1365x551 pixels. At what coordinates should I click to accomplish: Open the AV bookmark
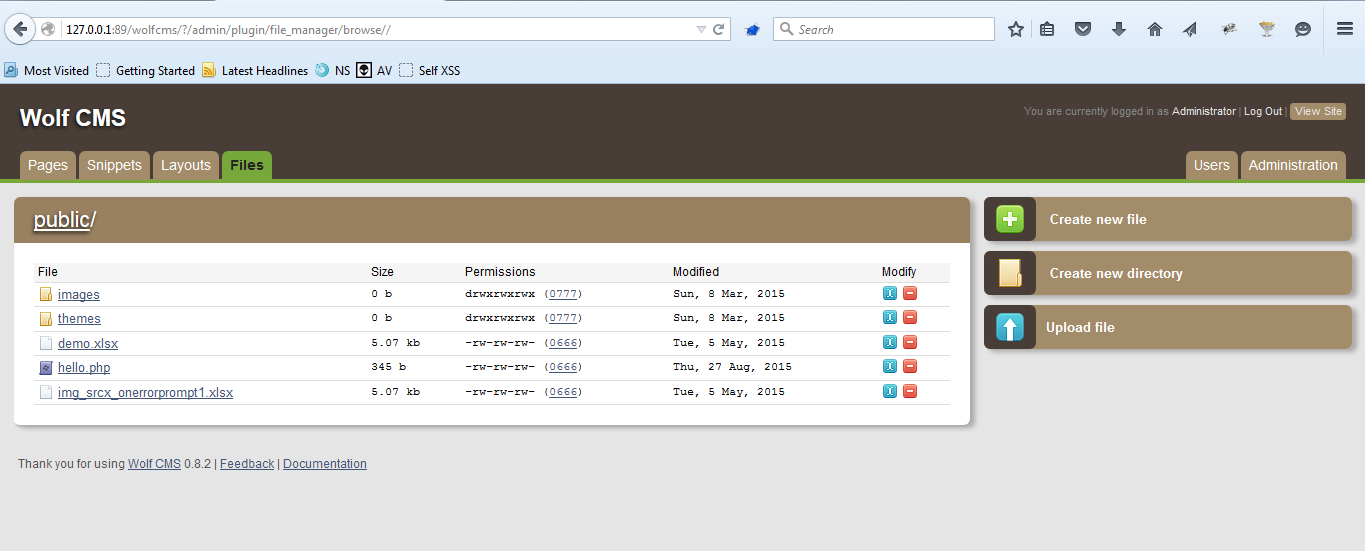(x=375, y=70)
